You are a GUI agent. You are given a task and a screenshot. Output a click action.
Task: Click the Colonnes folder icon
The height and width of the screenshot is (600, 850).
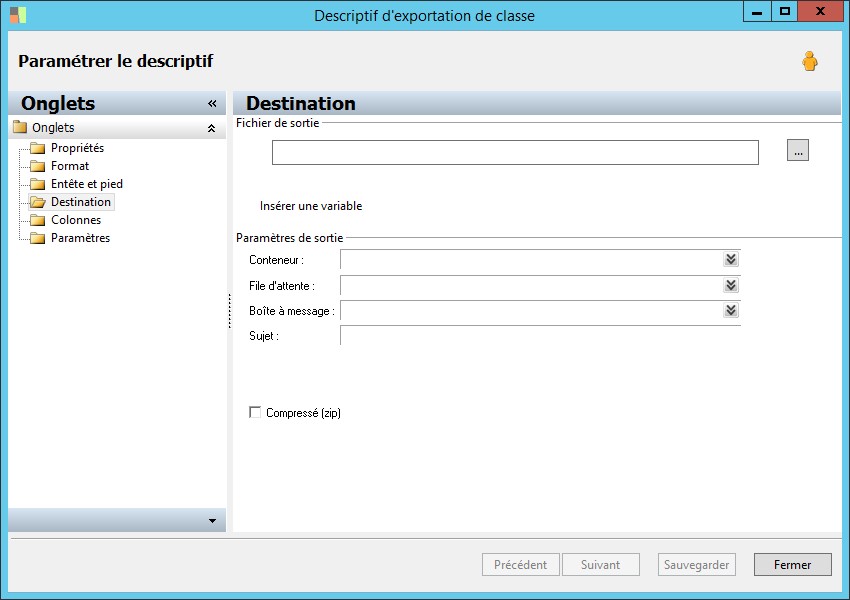(x=37, y=220)
